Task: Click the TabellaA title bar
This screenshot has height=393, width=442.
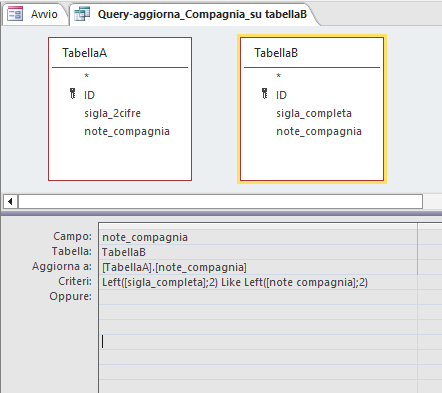Action: click(120, 53)
